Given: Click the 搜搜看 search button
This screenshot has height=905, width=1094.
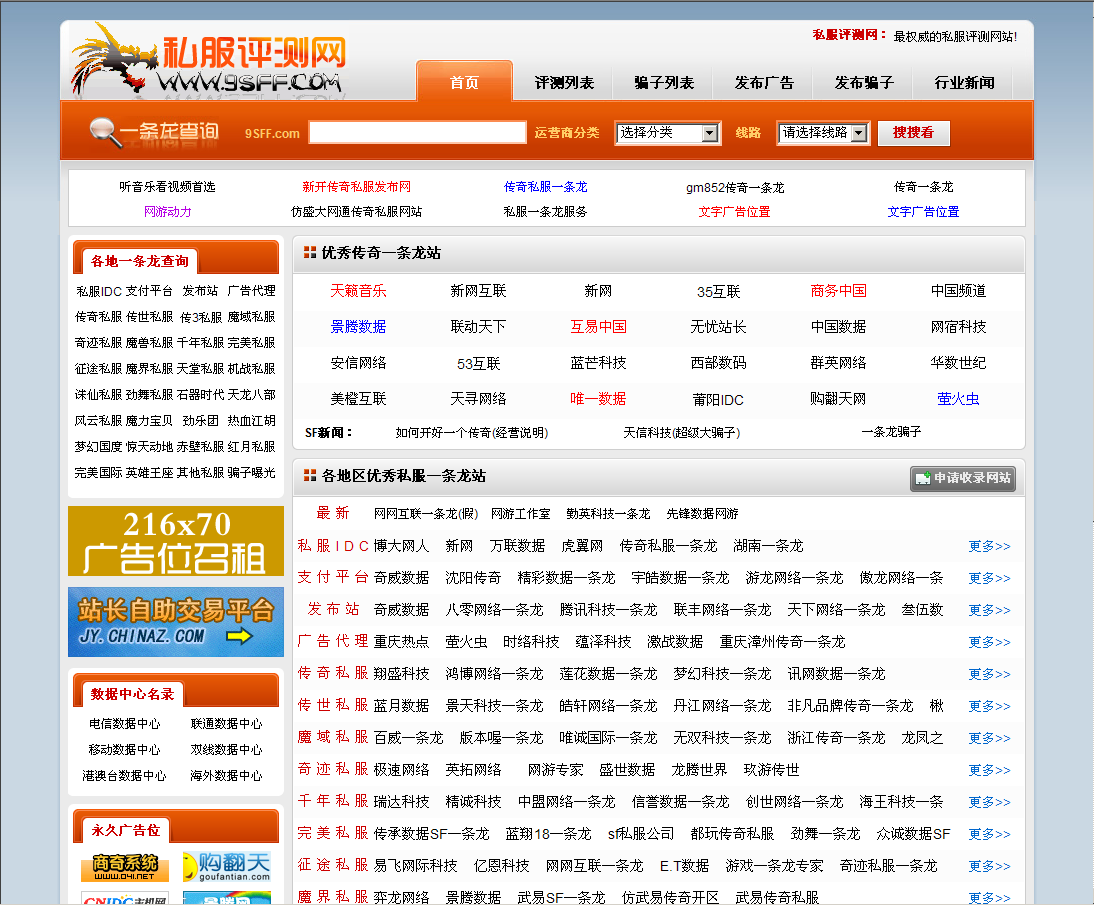Looking at the screenshot, I should coord(912,132).
